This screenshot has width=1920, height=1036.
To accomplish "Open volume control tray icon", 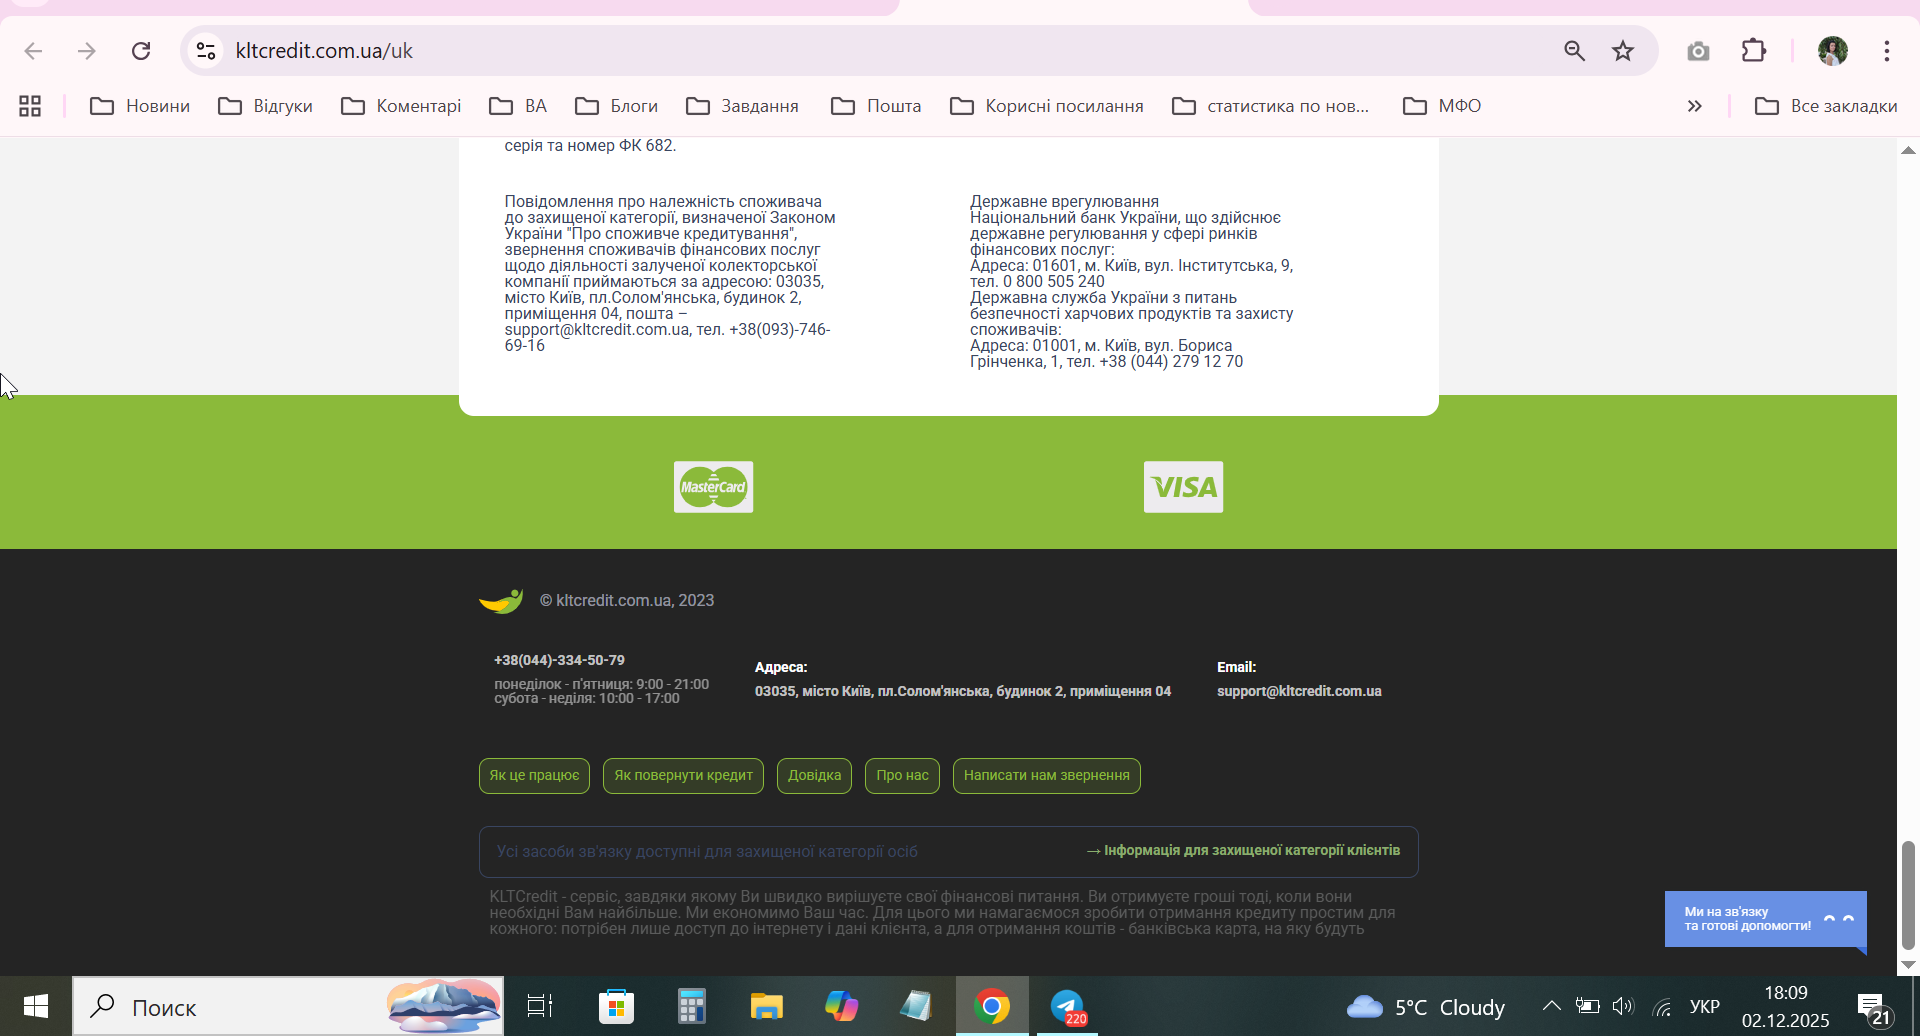I will (1623, 1006).
